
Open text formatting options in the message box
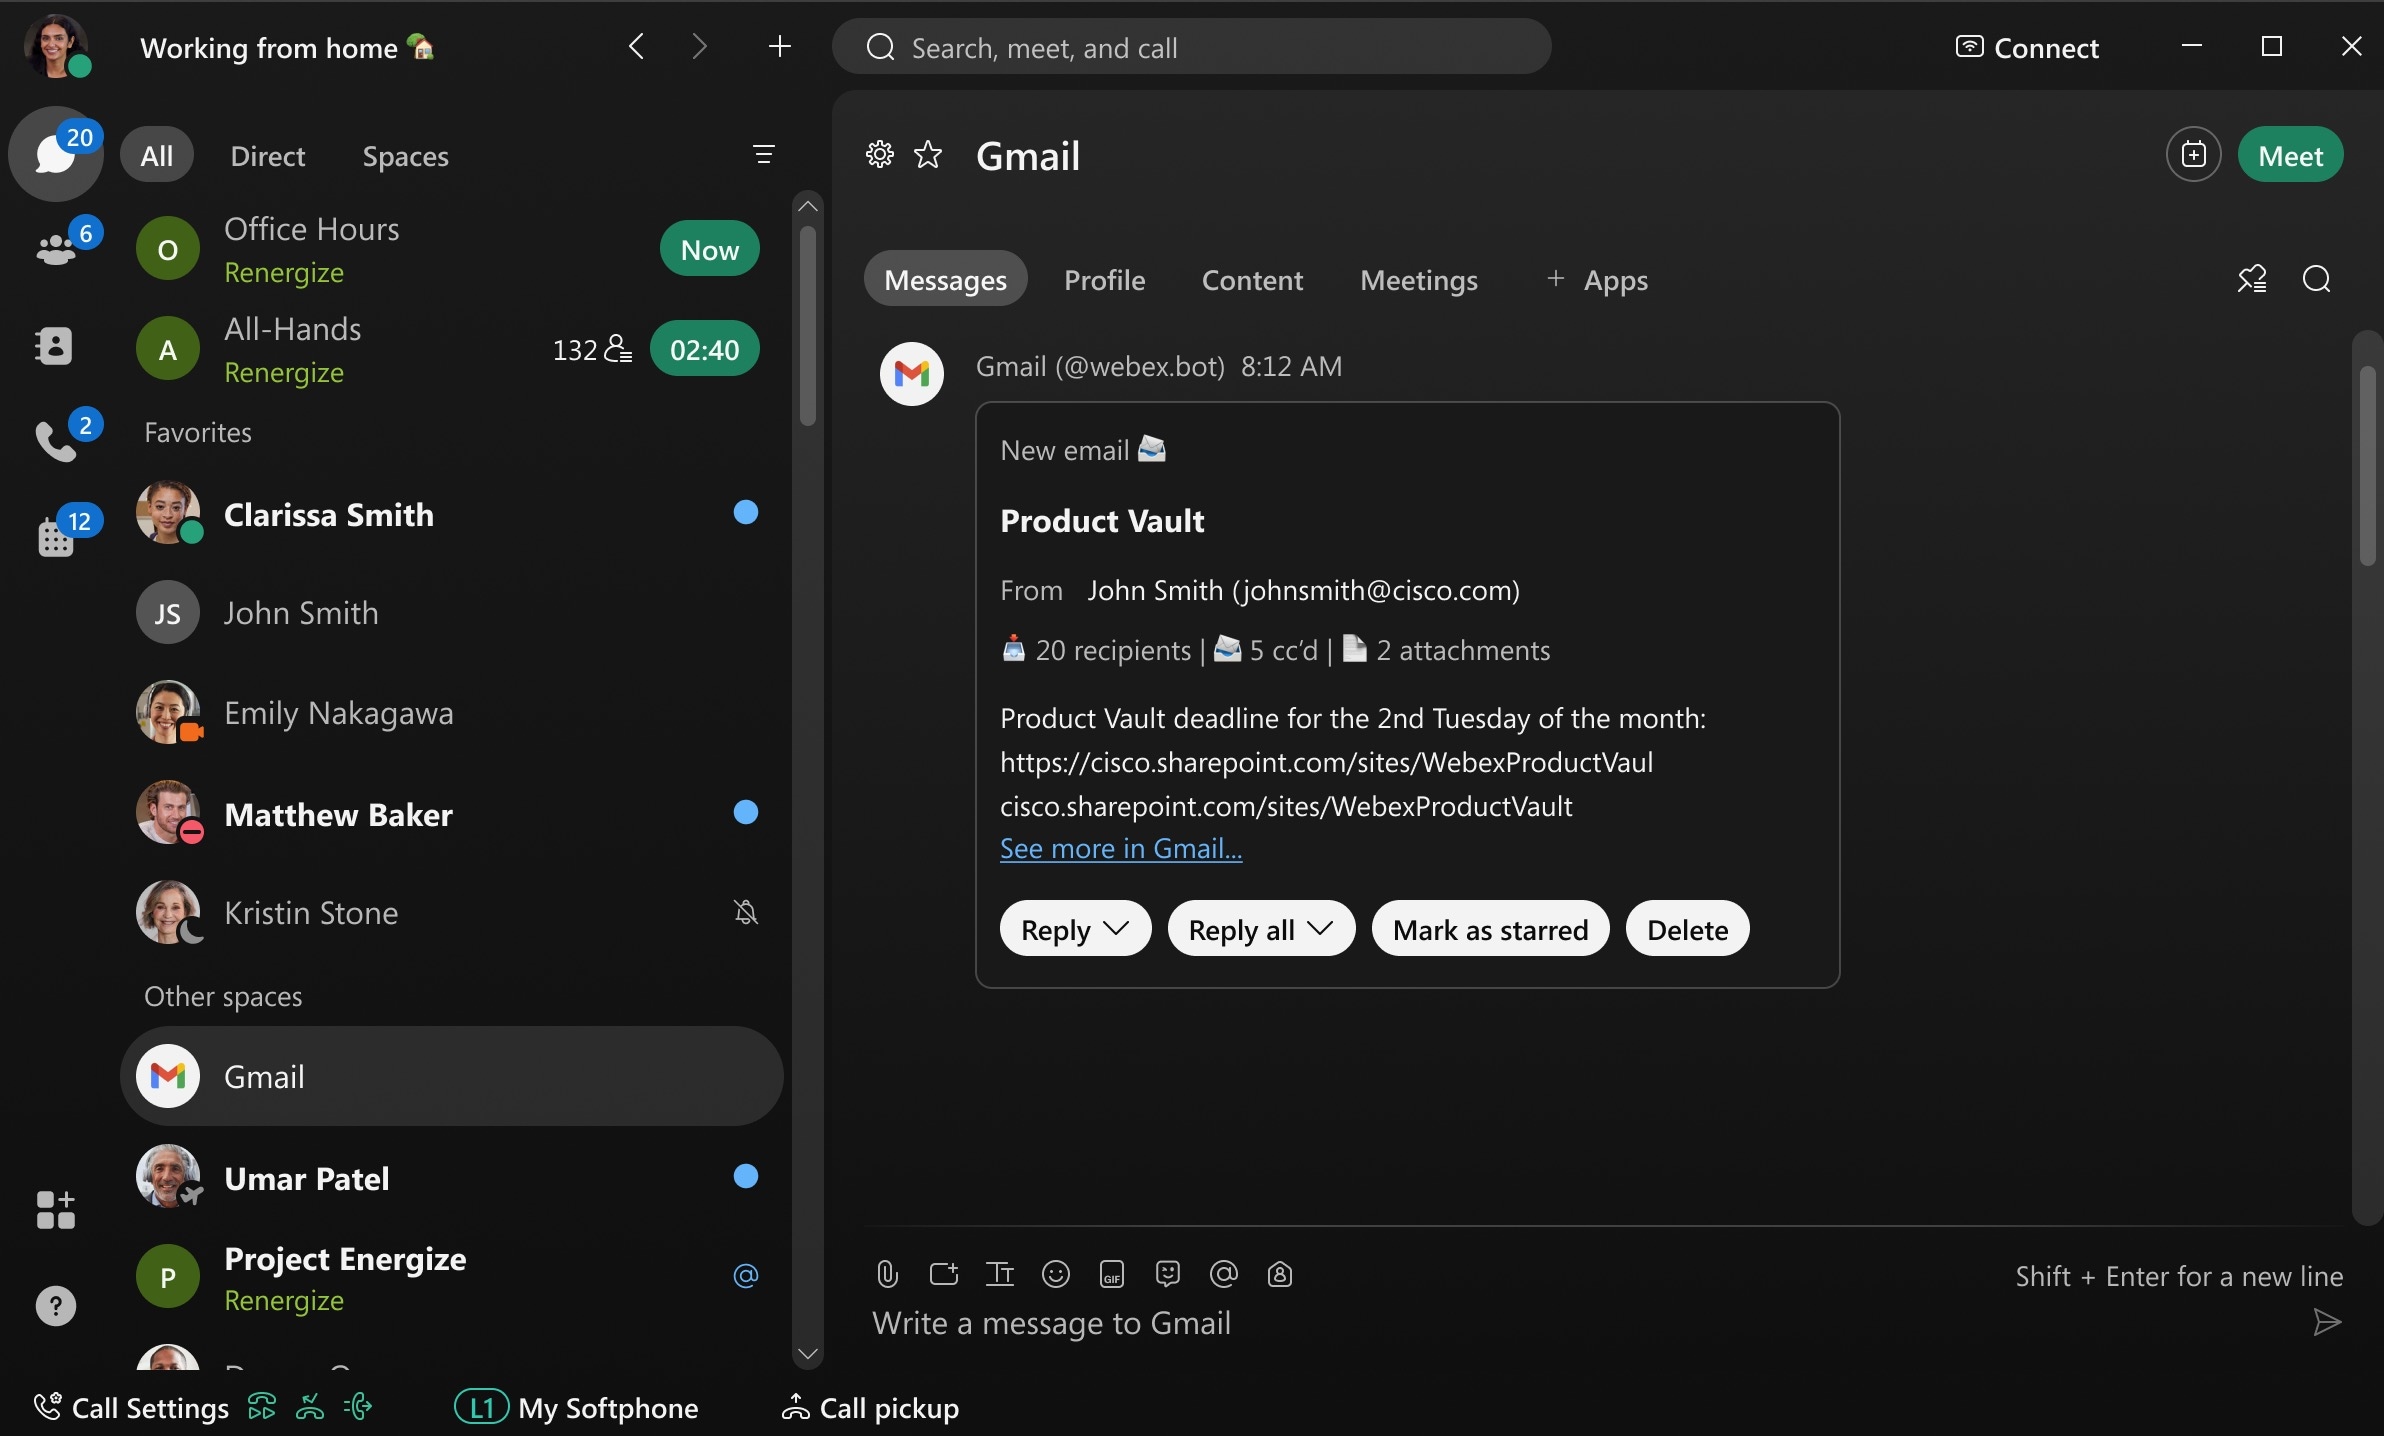(x=999, y=1274)
